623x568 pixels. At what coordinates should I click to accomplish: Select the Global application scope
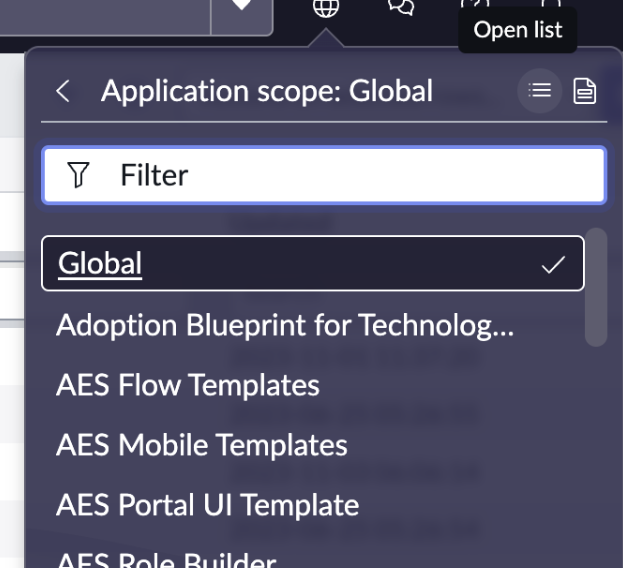pyautogui.click(x=100, y=264)
